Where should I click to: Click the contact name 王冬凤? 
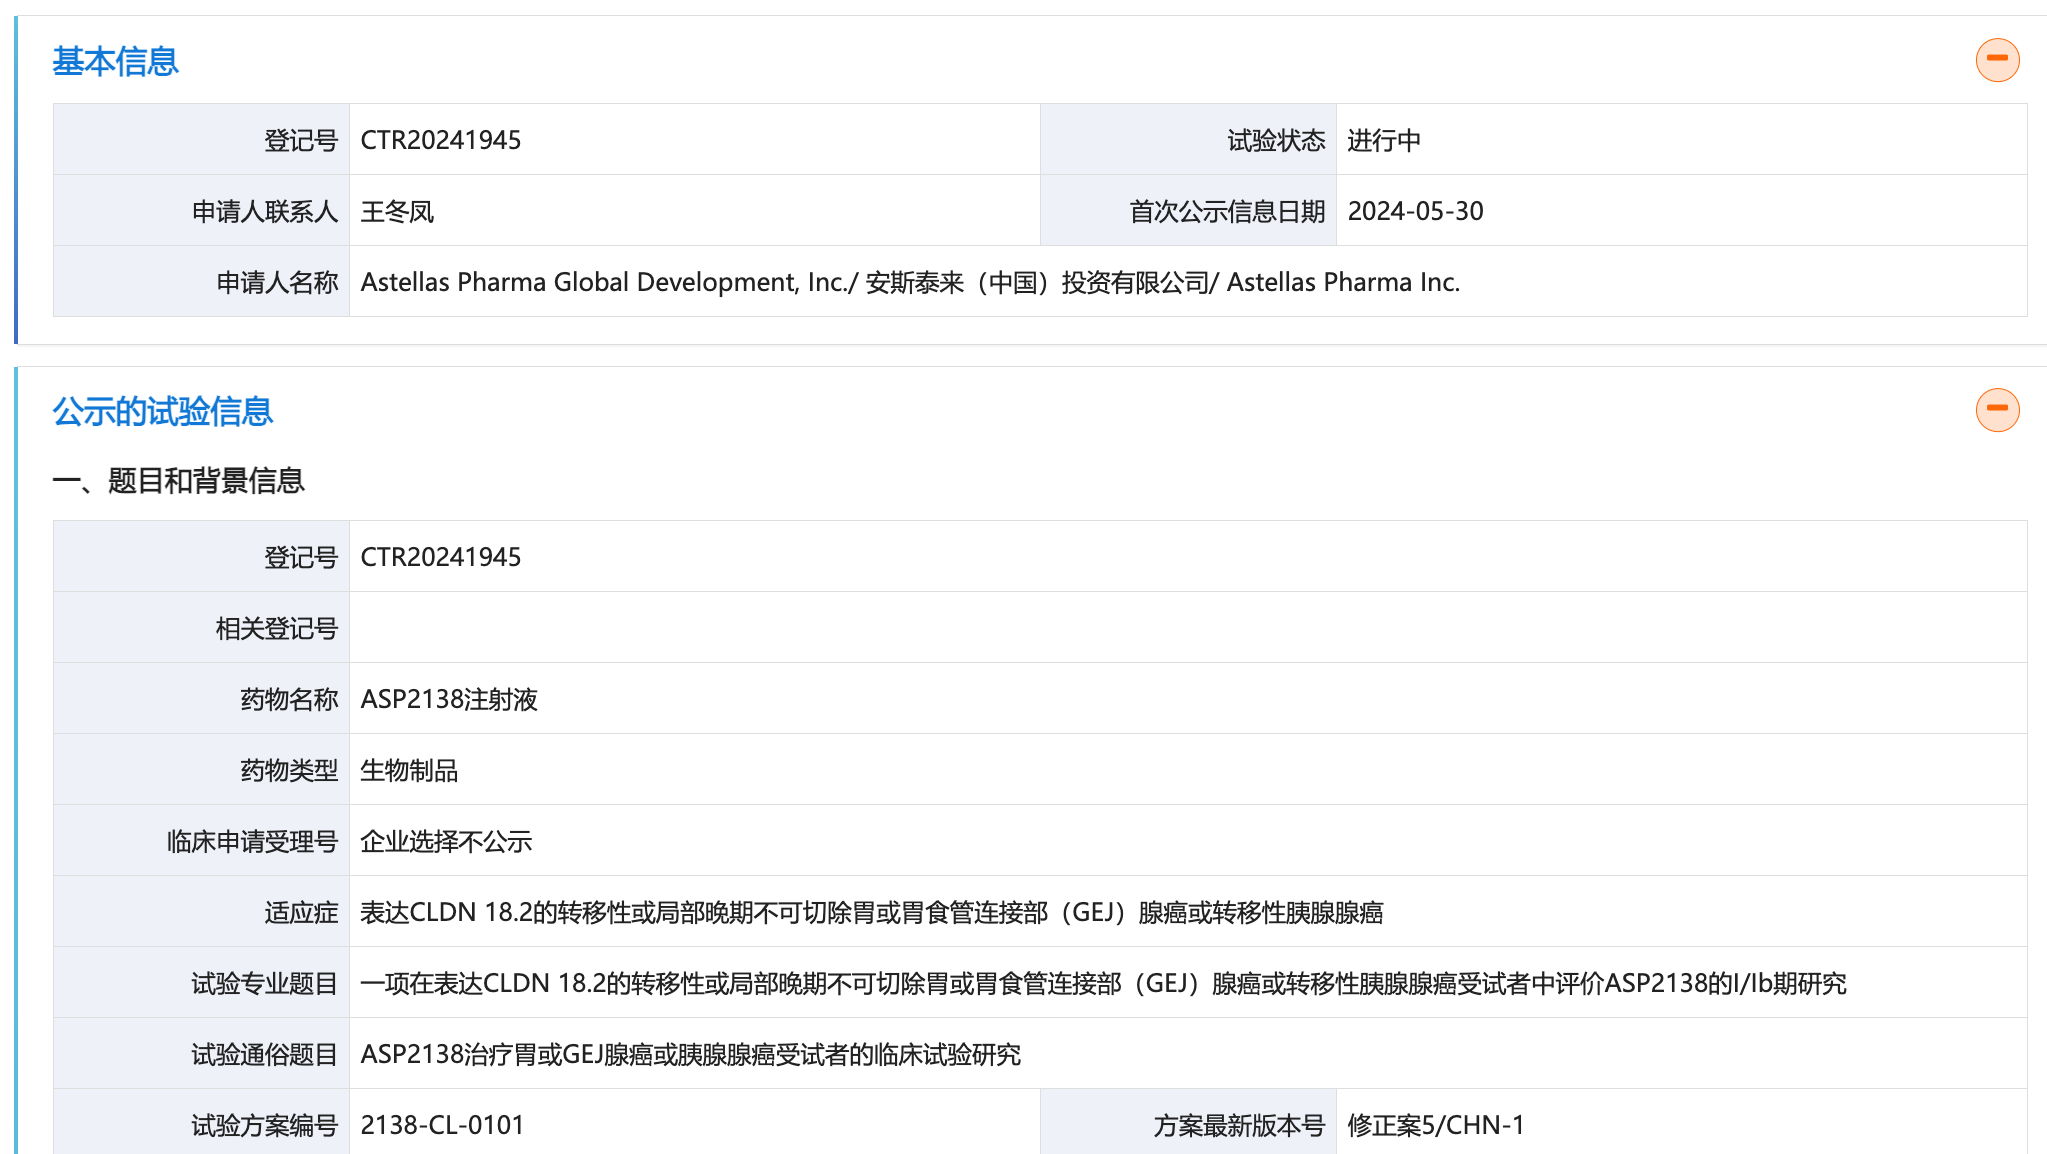tap(397, 211)
